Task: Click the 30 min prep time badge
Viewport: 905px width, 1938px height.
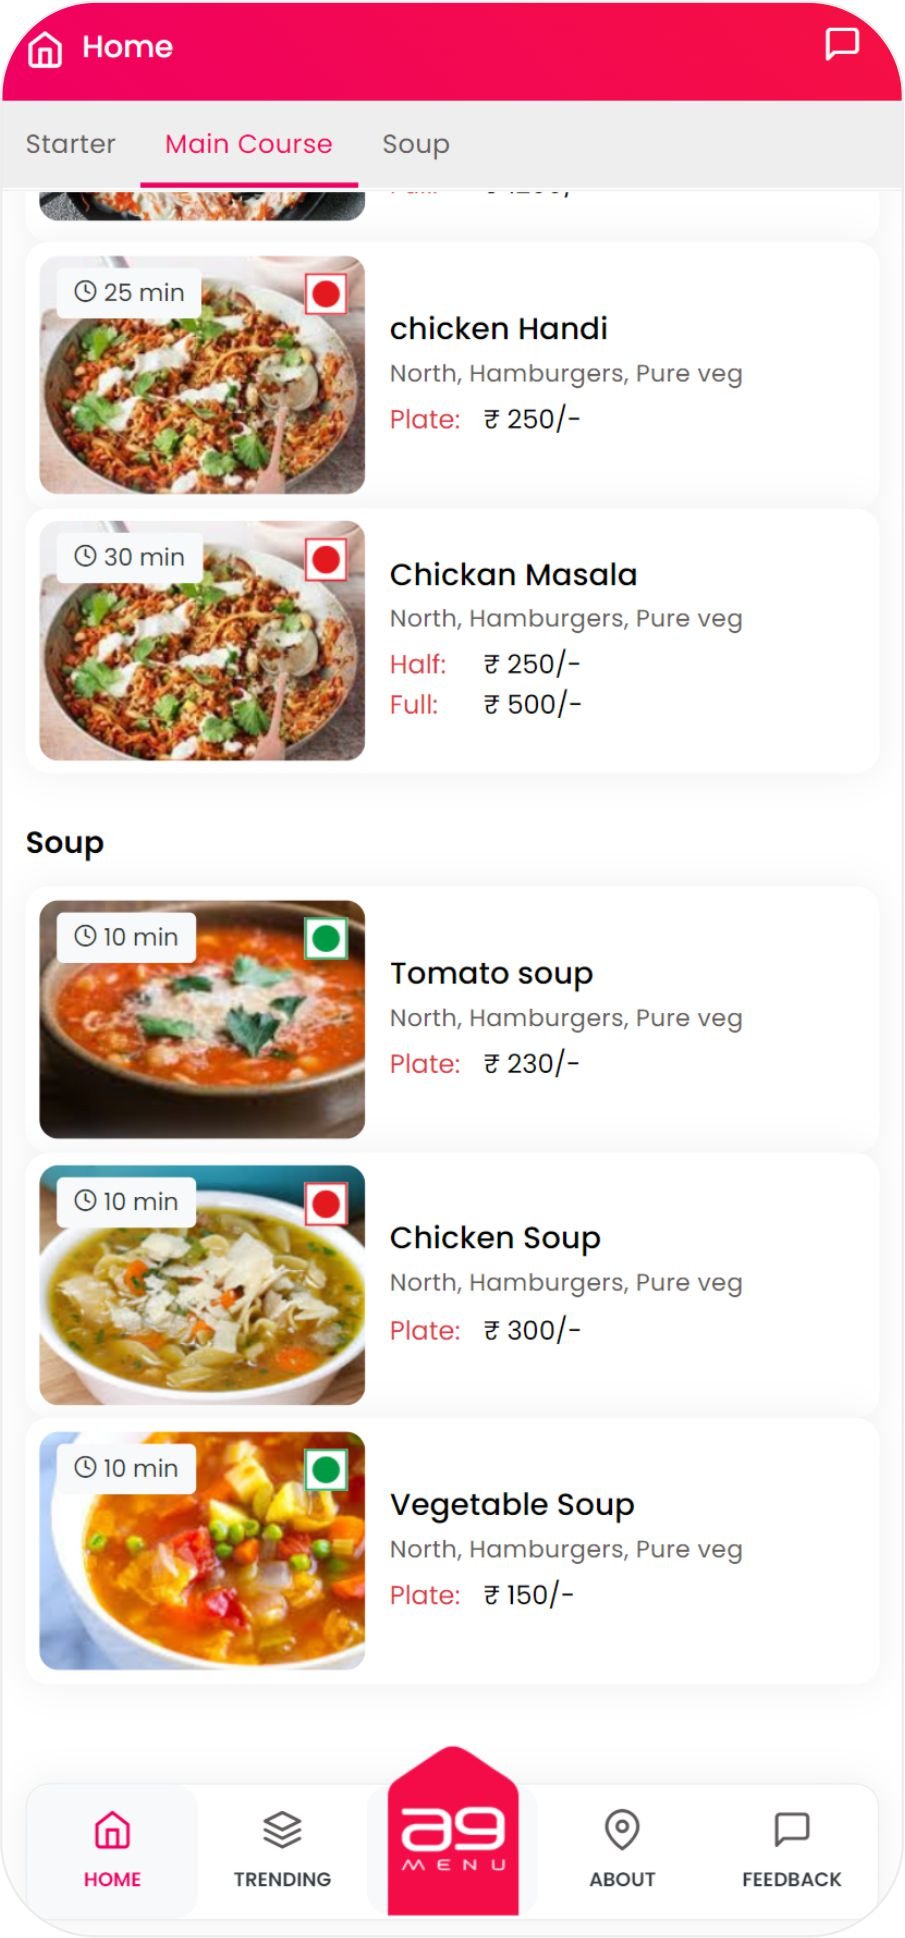Action: pyautogui.click(x=130, y=557)
